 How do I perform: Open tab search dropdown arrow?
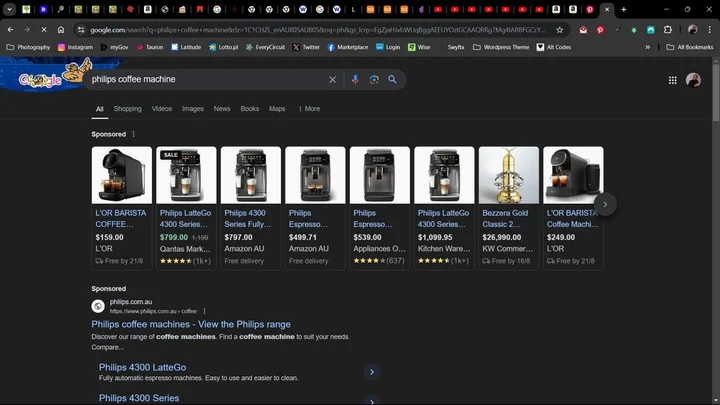[9, 9]
